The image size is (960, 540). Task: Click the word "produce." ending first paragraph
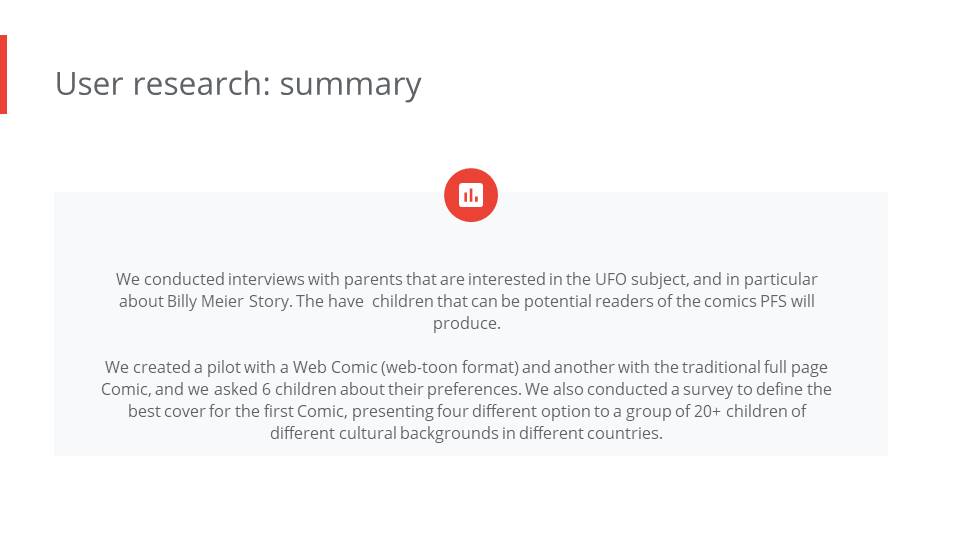point(467,324)
